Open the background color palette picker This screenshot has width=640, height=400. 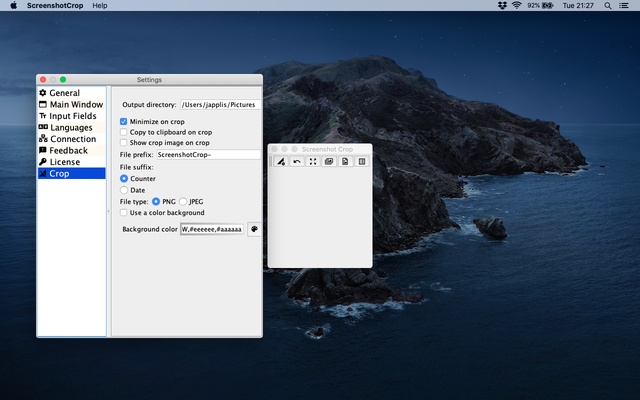click(x=254, y=229)
